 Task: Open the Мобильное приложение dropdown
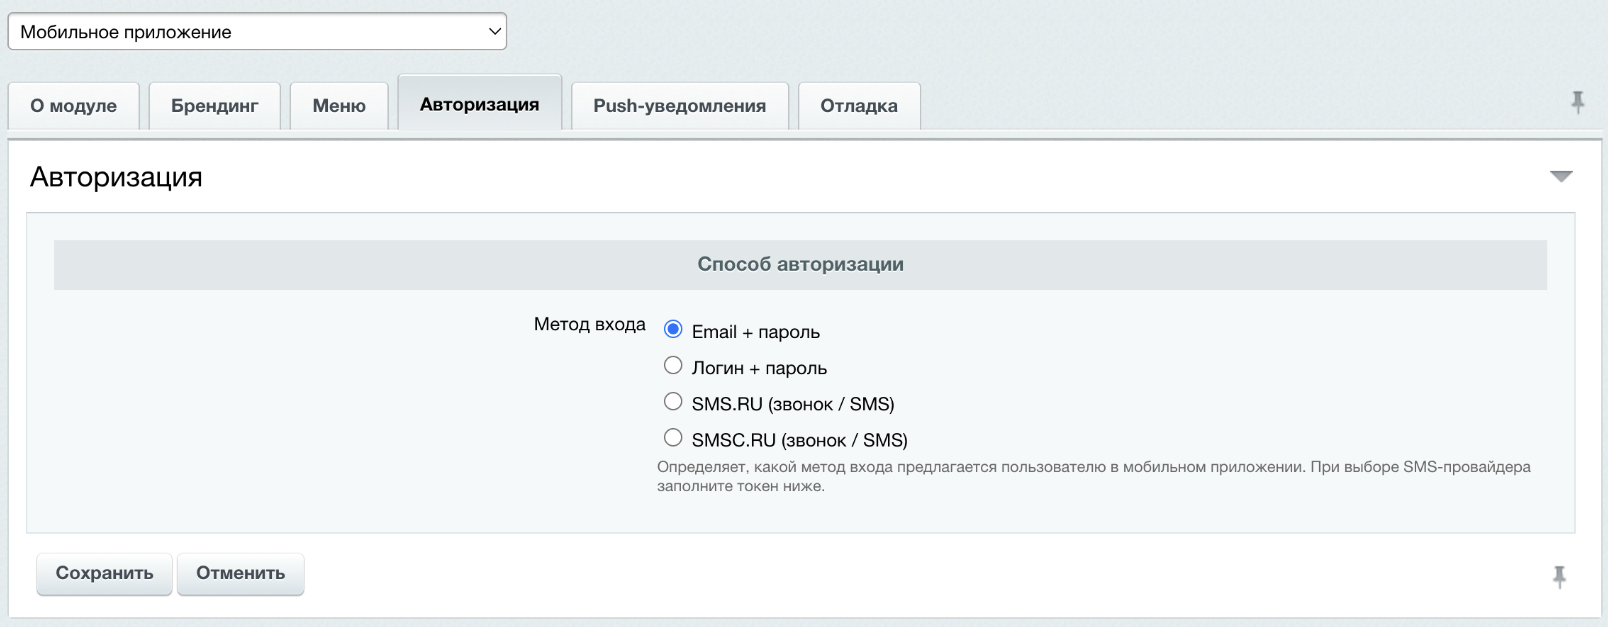coord(257,31)
